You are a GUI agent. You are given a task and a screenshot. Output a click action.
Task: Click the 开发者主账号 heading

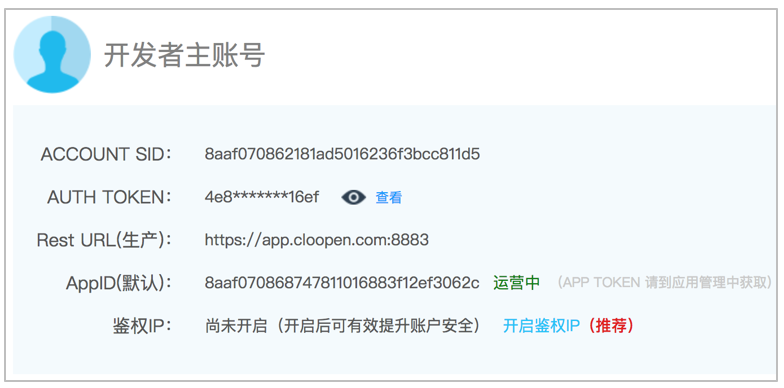pos(184,55)
